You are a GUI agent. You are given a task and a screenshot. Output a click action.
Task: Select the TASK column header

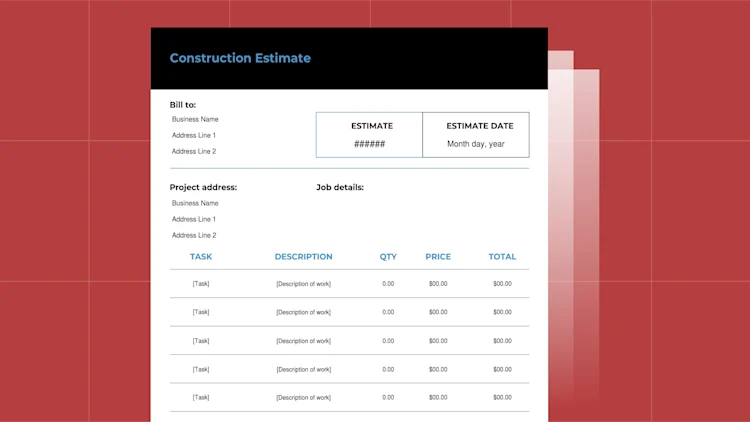pyautogui.click(x=201, y=256)
